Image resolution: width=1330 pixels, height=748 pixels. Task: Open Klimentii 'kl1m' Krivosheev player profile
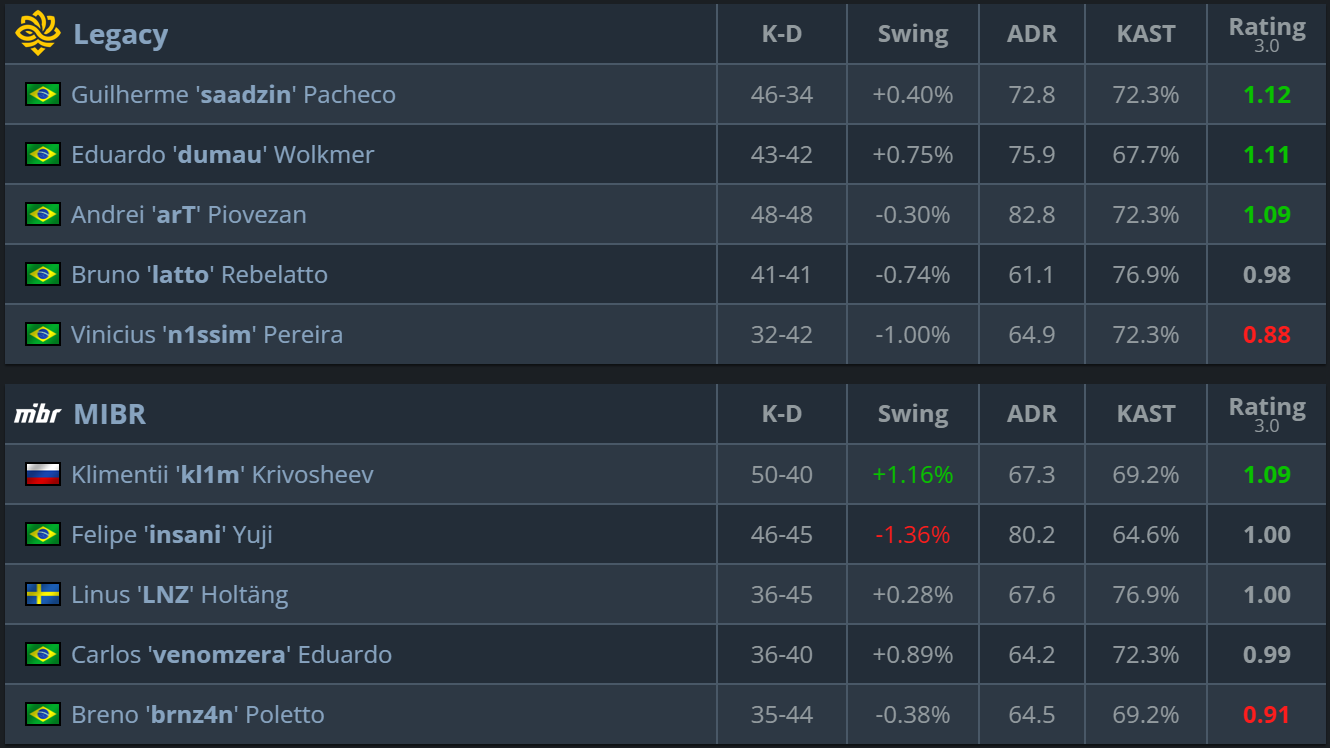[222, 475]
